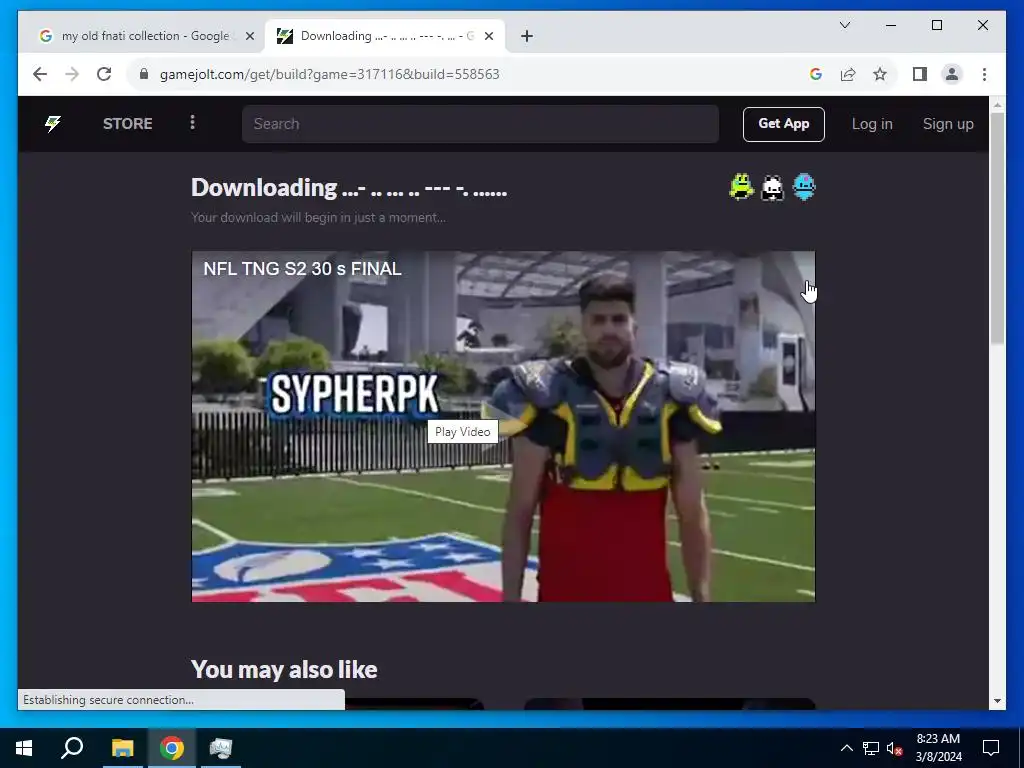Click the NFL TNG S2 30 s FINAL title
Image resolution: width=1024 pixels, height=768 pixels.
coord(302,268)
